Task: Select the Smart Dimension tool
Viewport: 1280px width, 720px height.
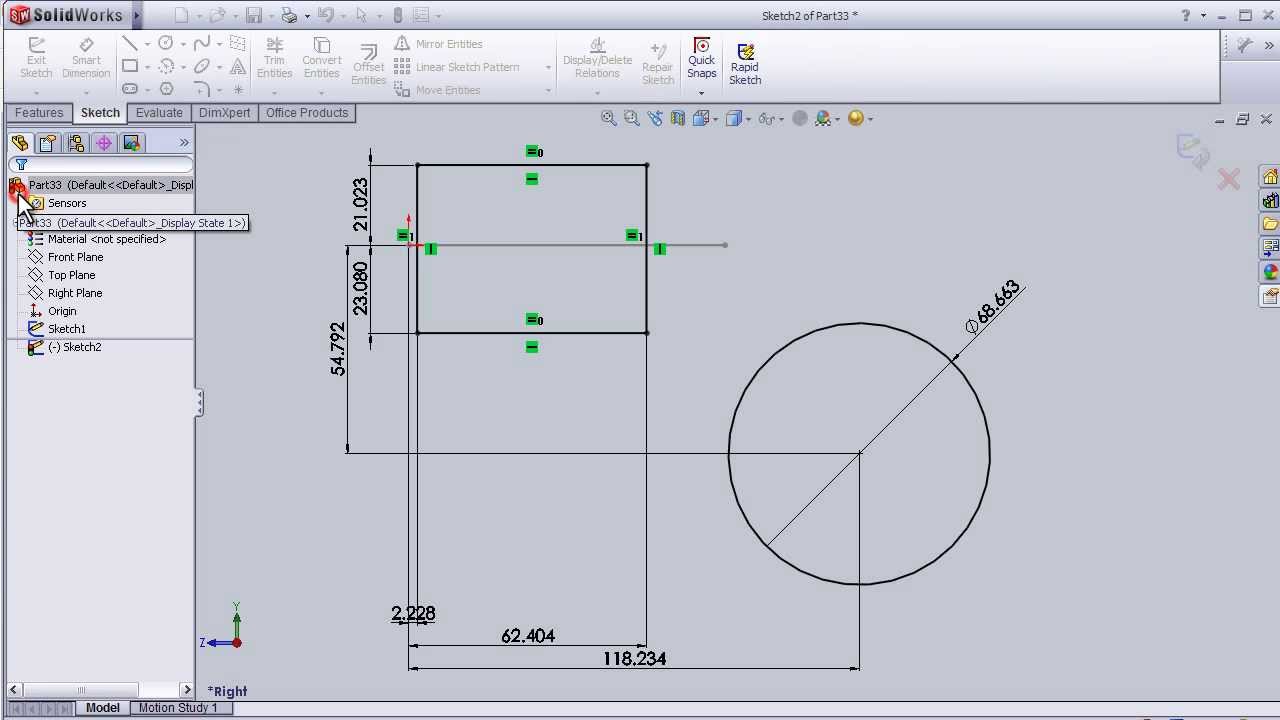Action: click(x=86, y=58)
